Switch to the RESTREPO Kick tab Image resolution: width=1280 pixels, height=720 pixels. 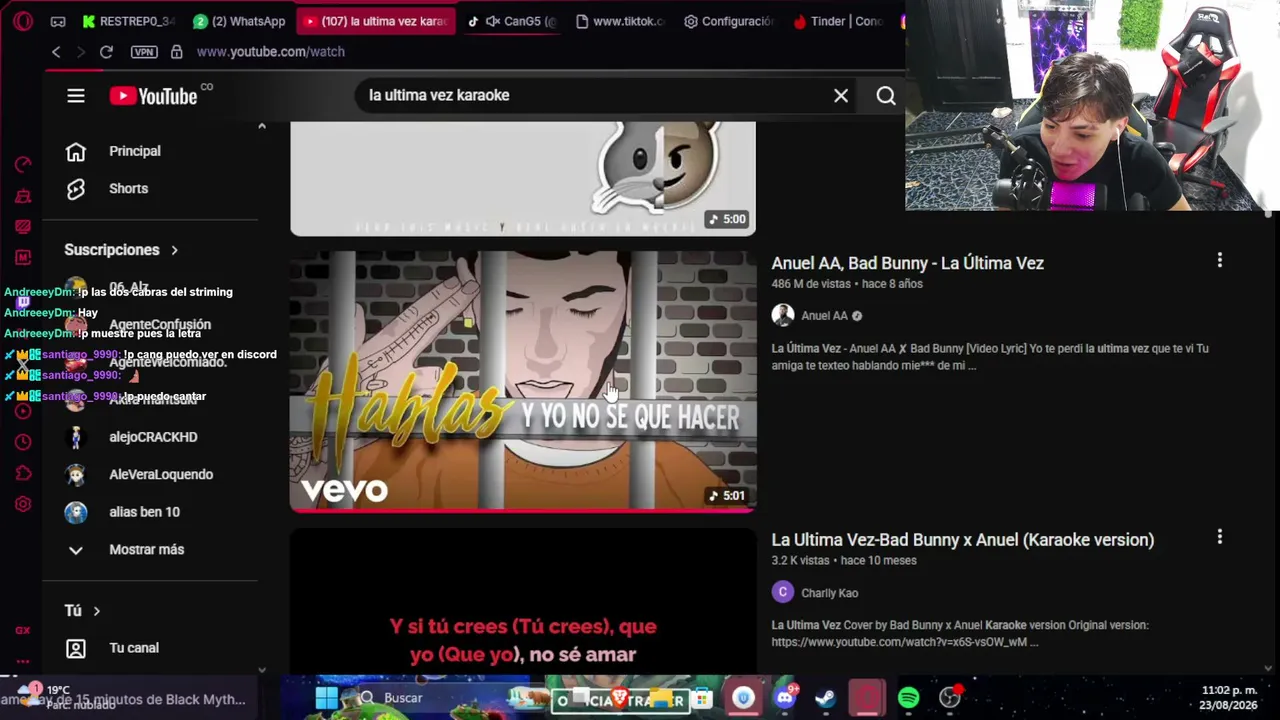click(128, 21)
